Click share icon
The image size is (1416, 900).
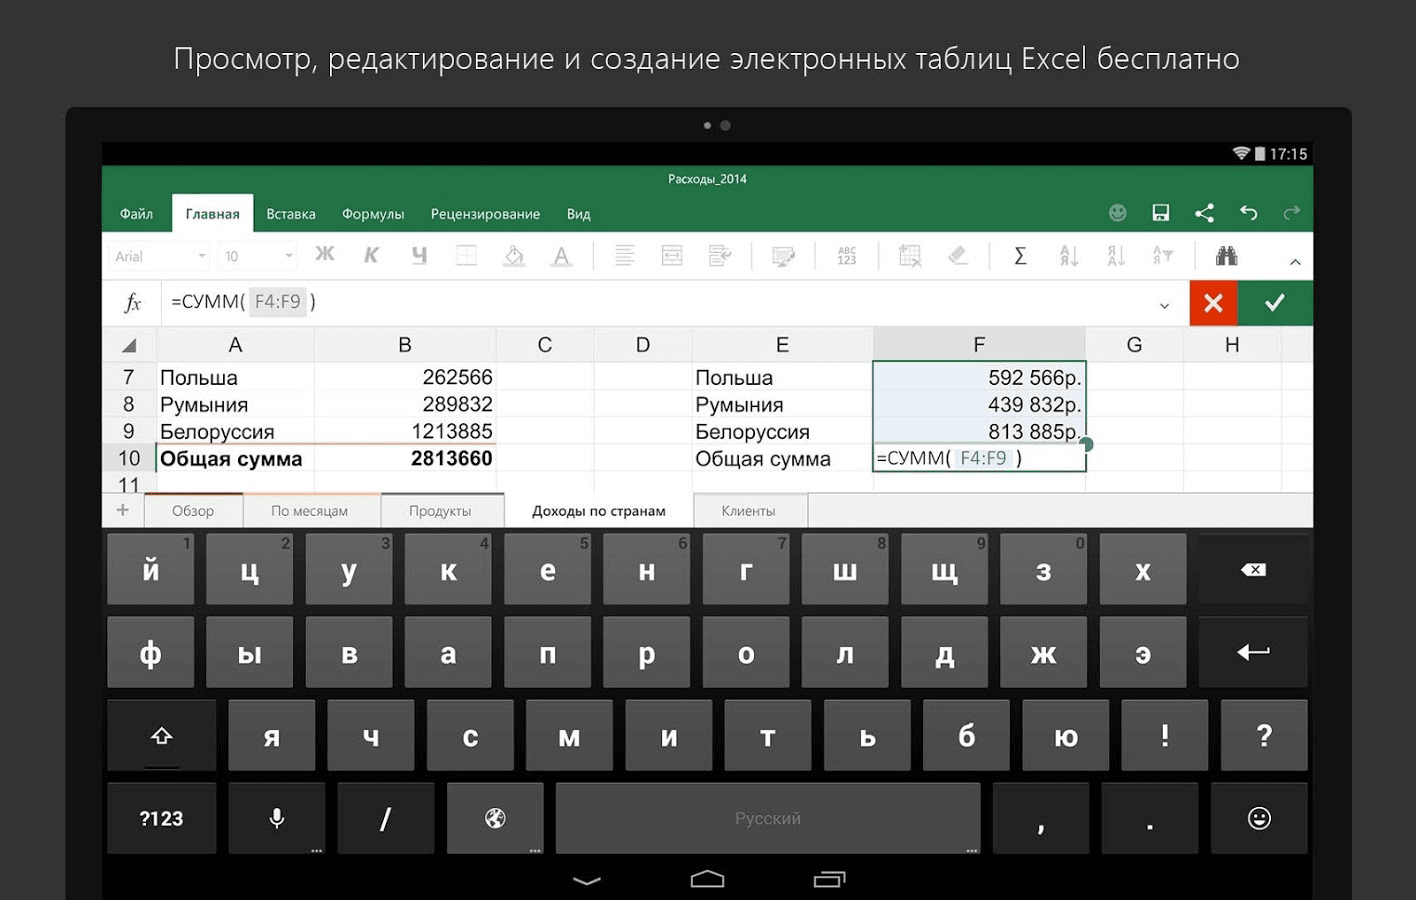[1204, 212]
